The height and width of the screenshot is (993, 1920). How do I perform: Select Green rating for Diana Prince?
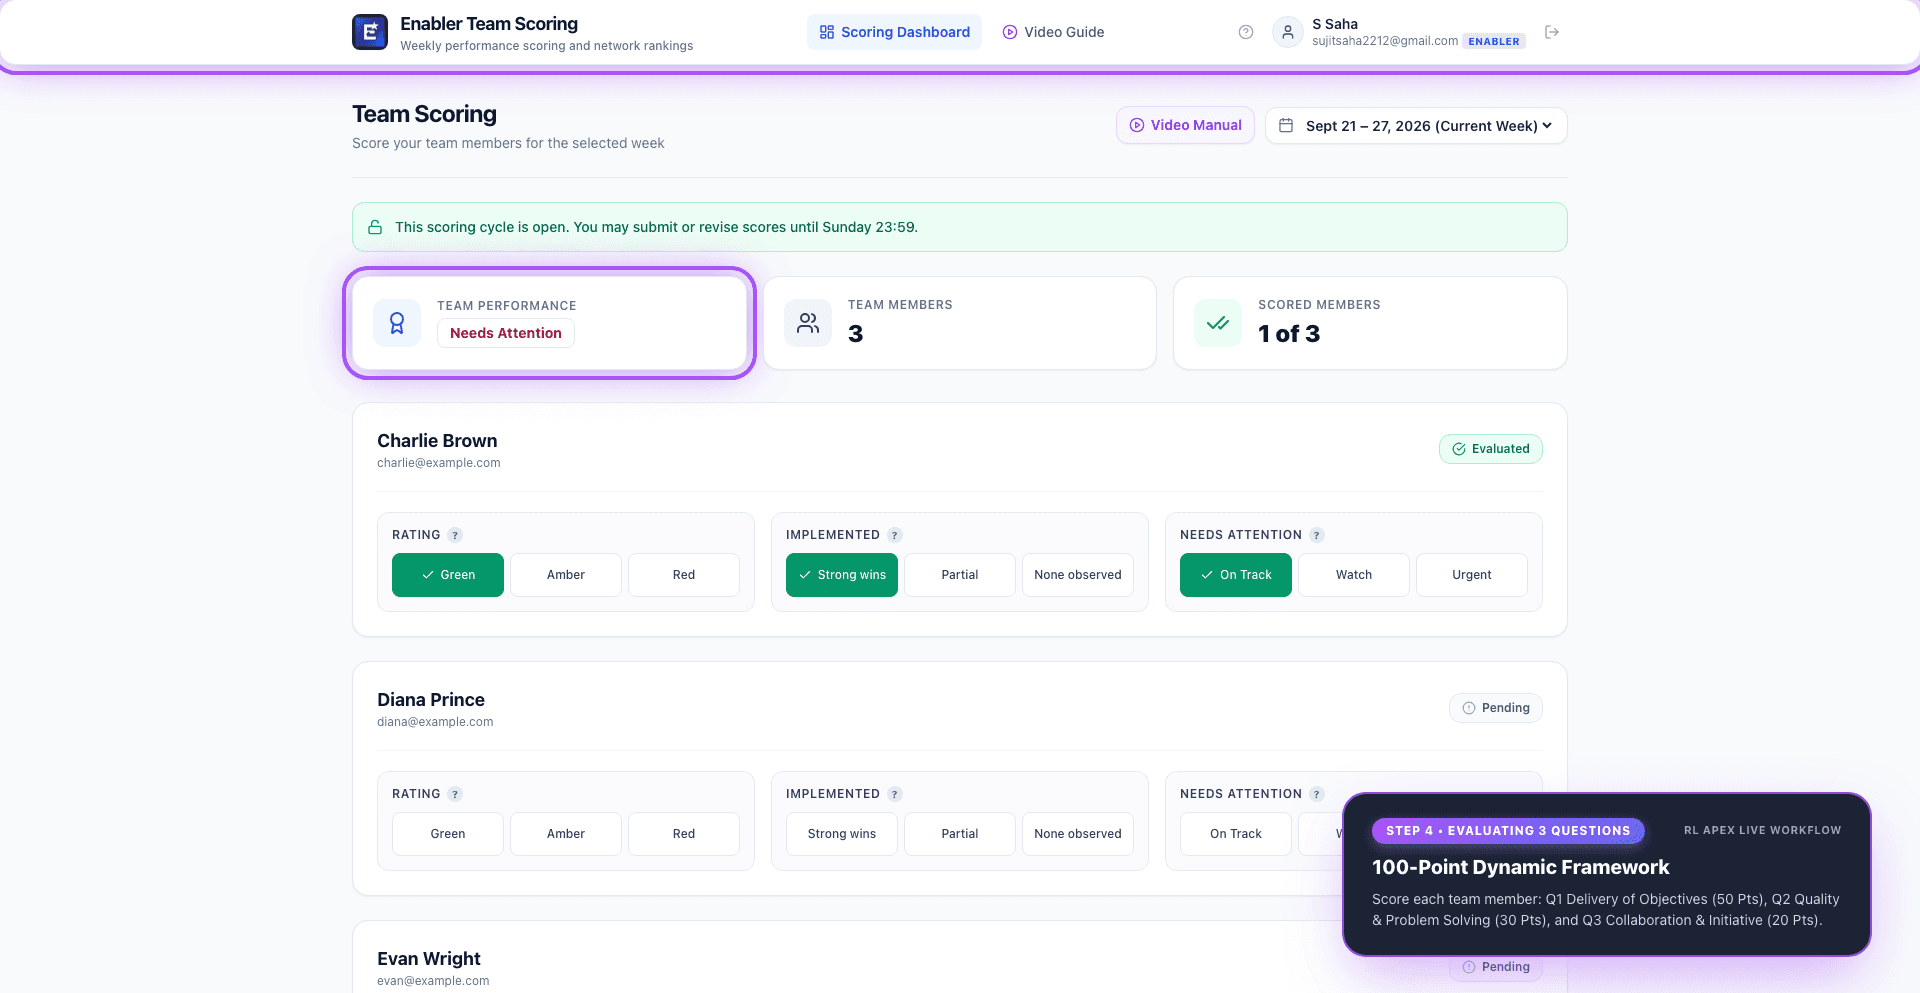[x=448, y=834]
